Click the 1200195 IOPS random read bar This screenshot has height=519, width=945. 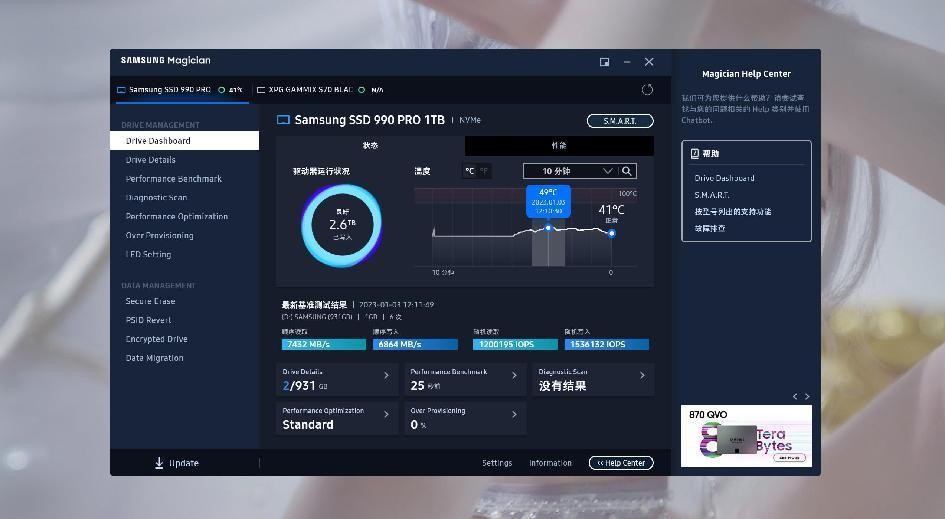[515, 344]
